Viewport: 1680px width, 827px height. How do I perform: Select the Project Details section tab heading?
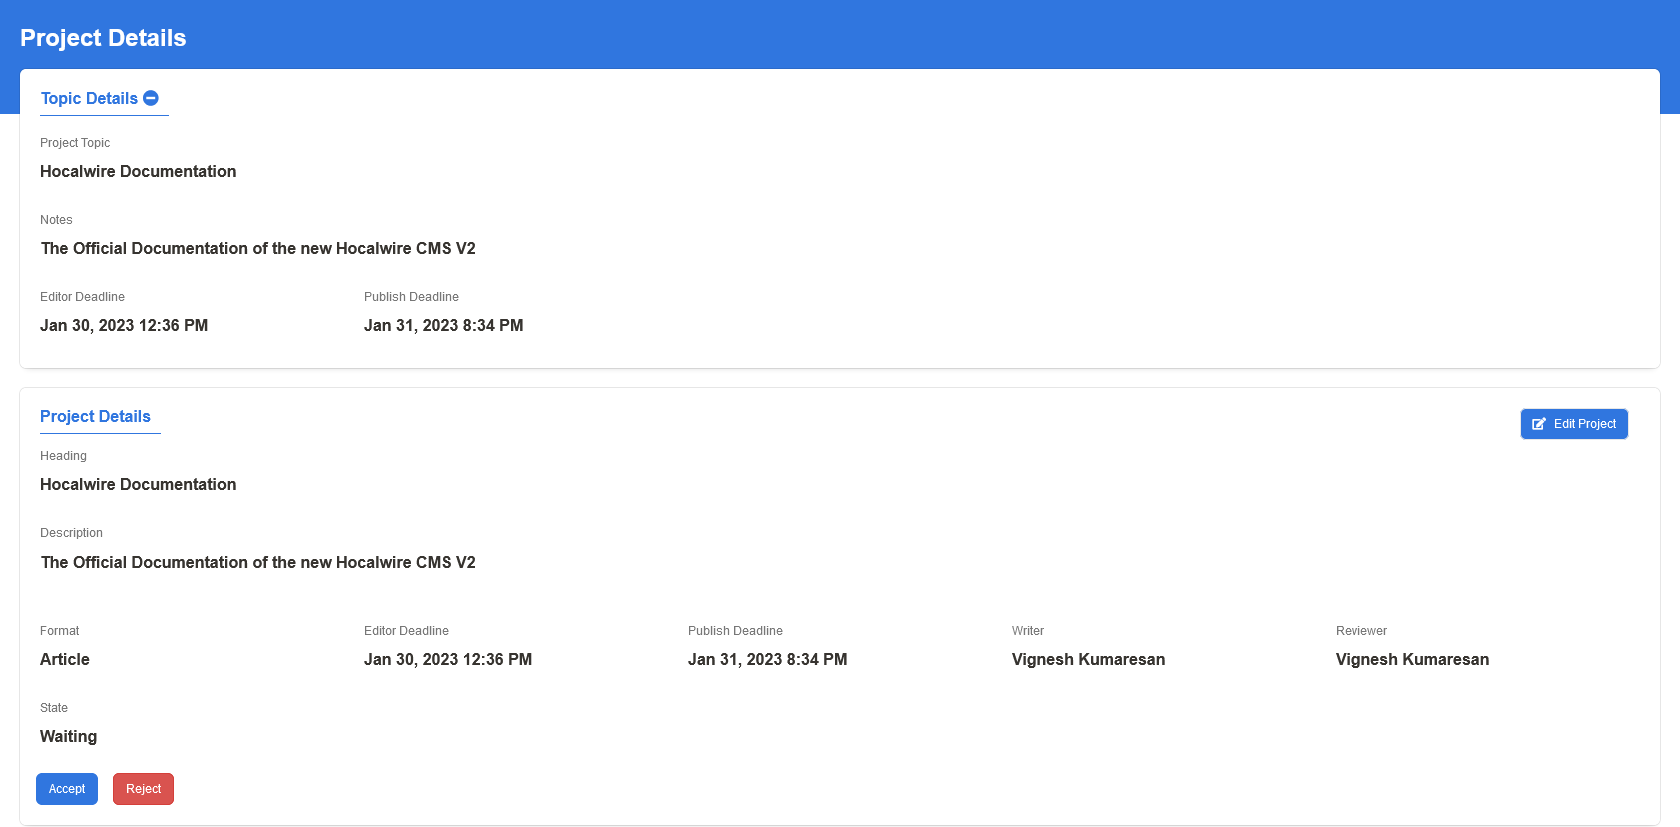coord(95,417)
